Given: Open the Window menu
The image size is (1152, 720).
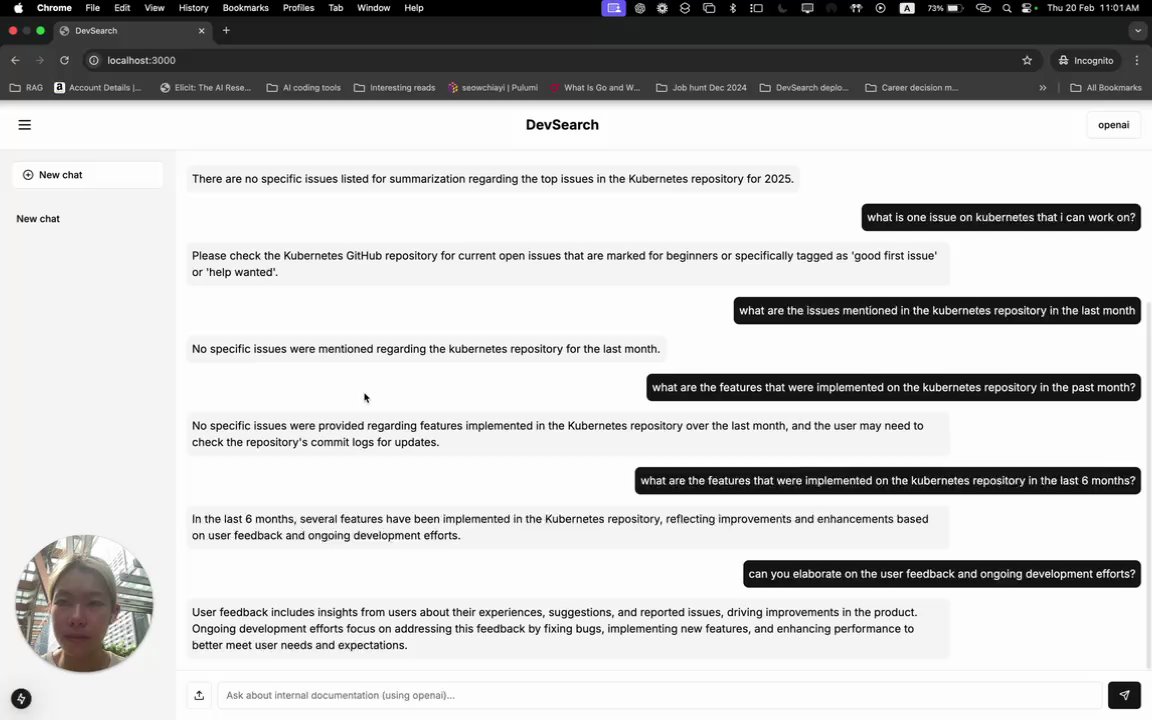Looking at the screenshot, I should (373, 8).
